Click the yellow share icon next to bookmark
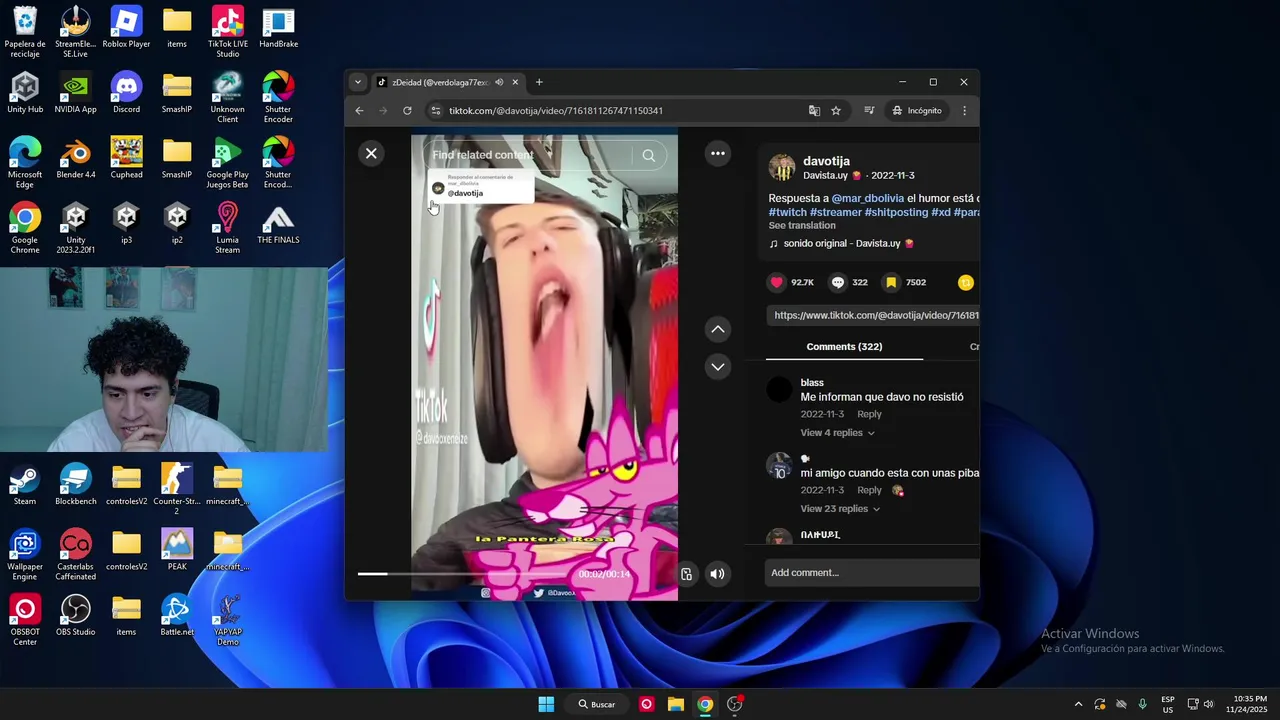This screenshot has height=720, width=1280. click(965, 282)
